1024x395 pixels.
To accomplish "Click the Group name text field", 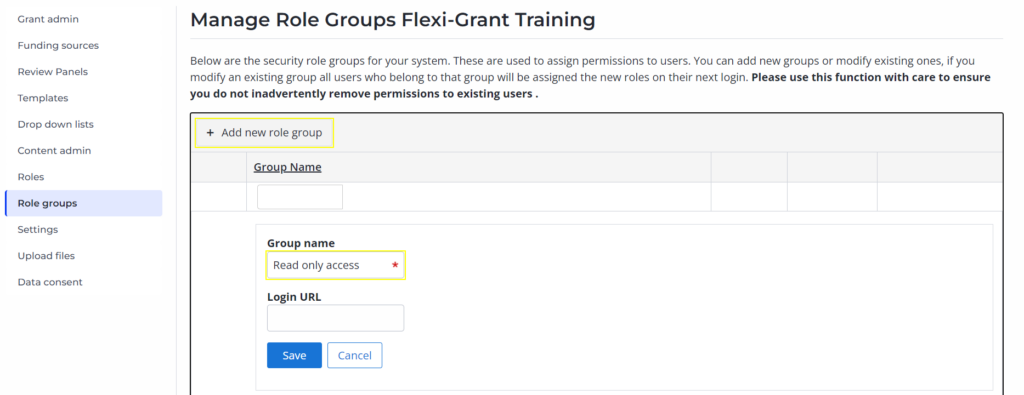I will [336, 265].
